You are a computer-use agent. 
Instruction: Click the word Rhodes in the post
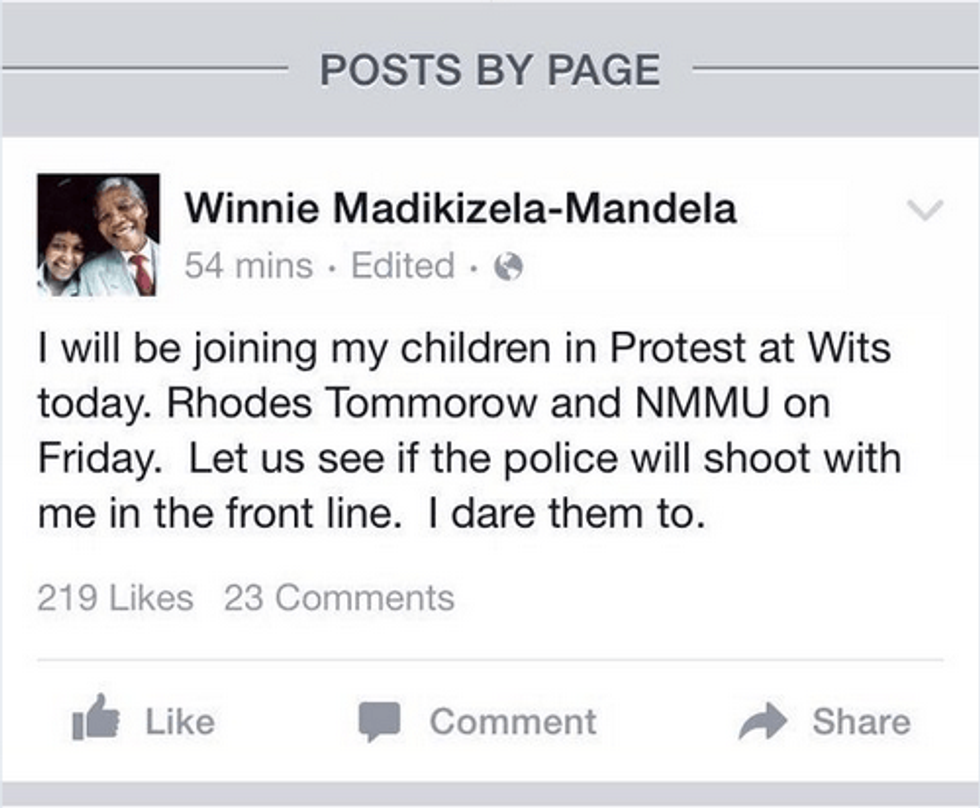tap(239, 402)
